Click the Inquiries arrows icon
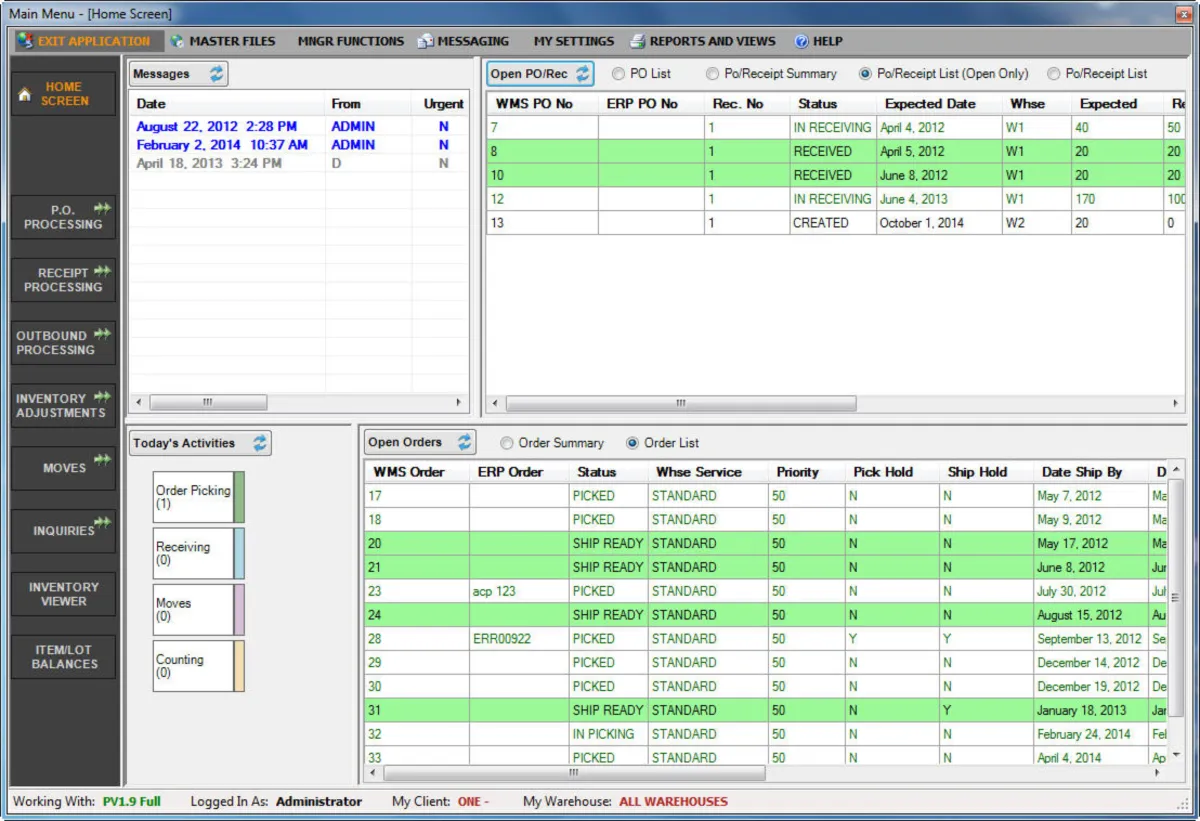 click(x=102, y=522)
